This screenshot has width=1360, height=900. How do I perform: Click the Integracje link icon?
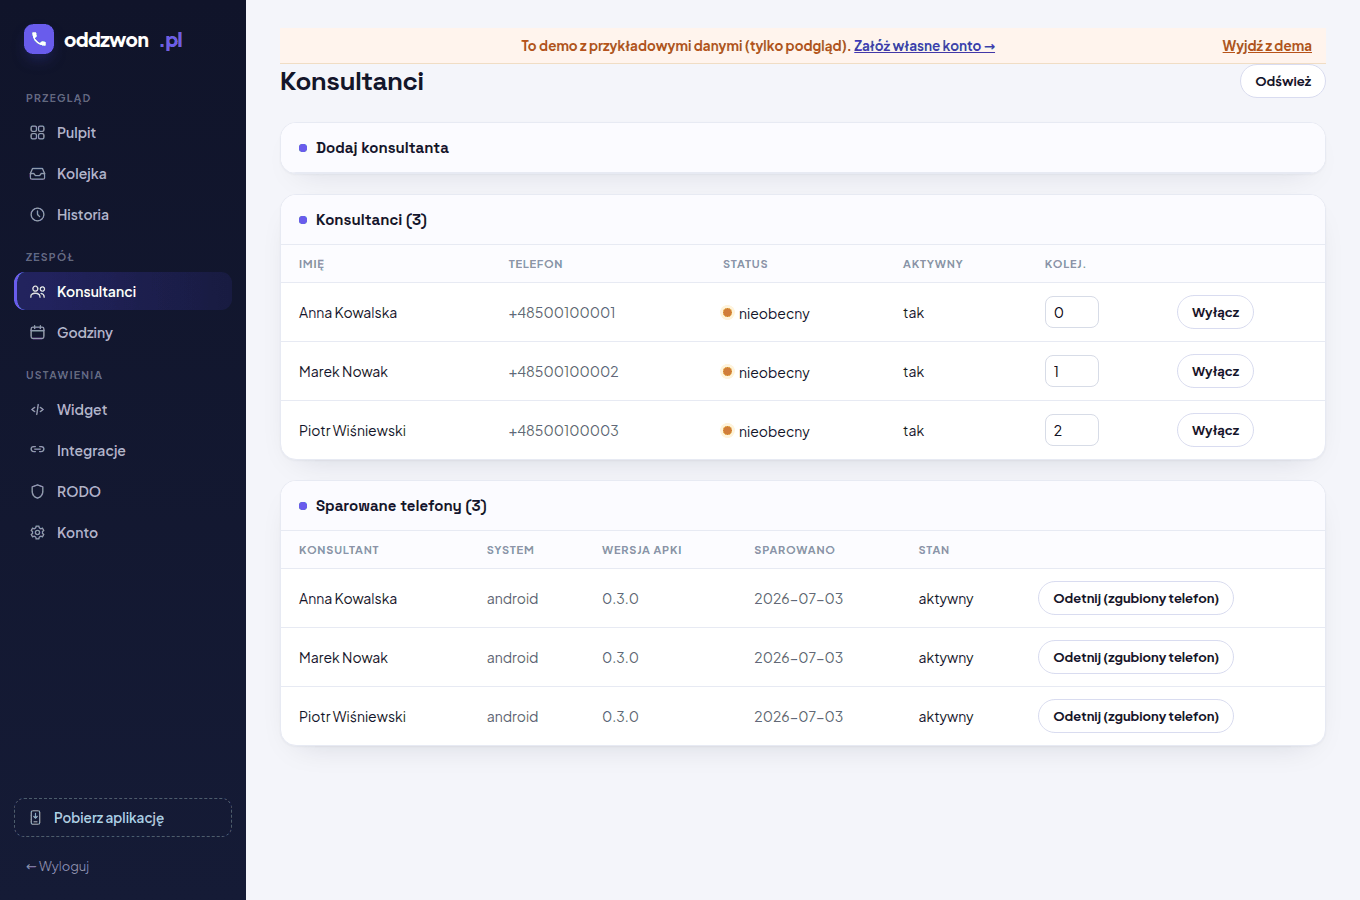[x=37, y=451]
